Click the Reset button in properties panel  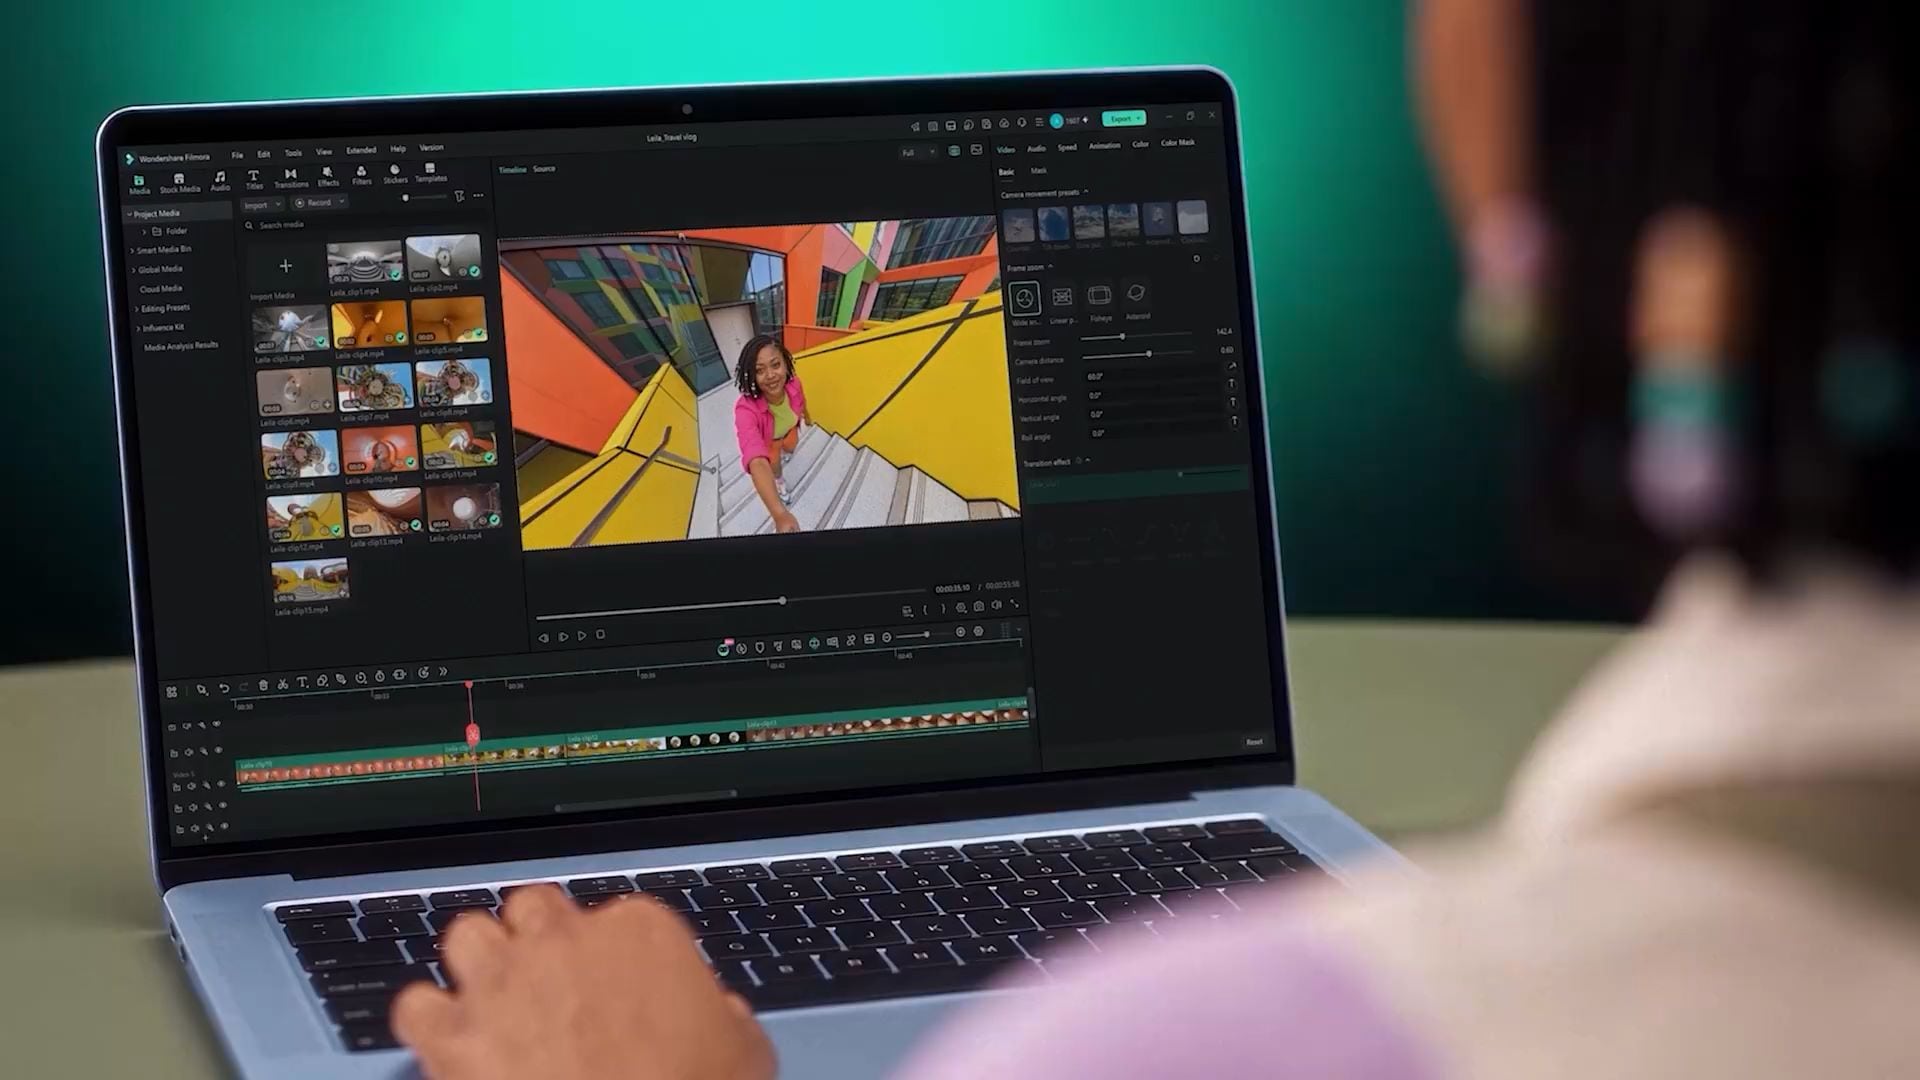point(1254,742)
